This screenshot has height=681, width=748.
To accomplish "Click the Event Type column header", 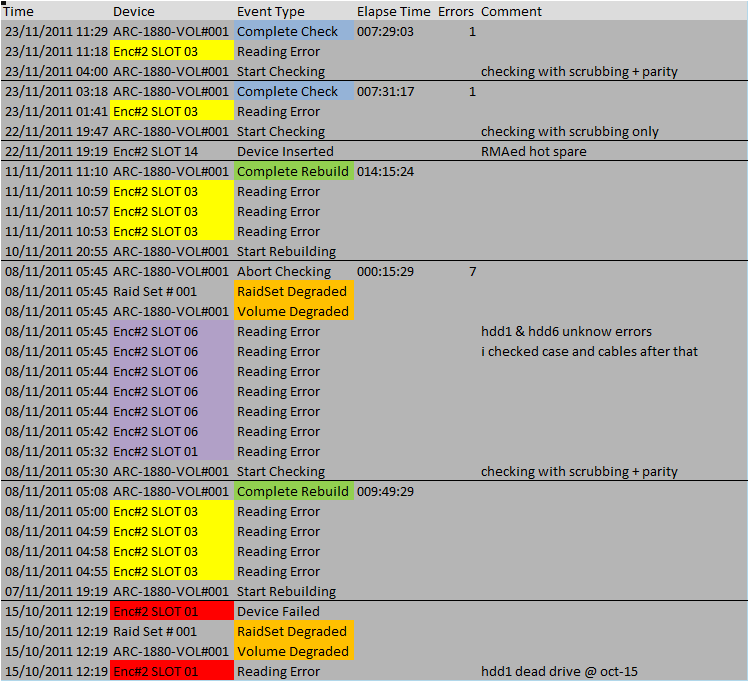I will coord(270,11).
